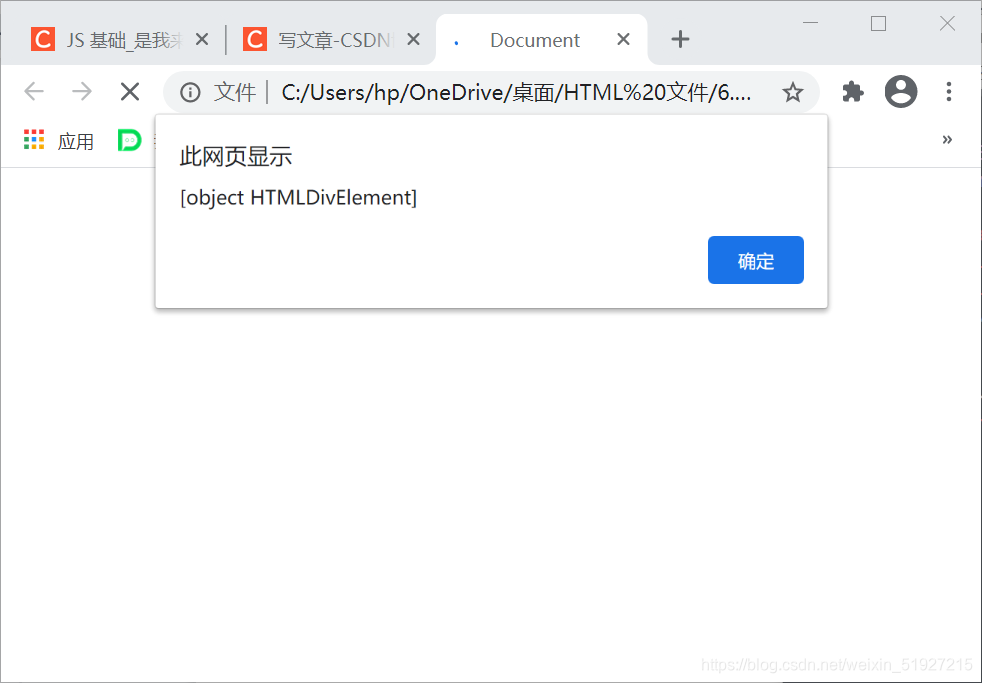Switch to the Document tab
The height and width of the screenshot is (683, 982).
[x=534, y=39]
